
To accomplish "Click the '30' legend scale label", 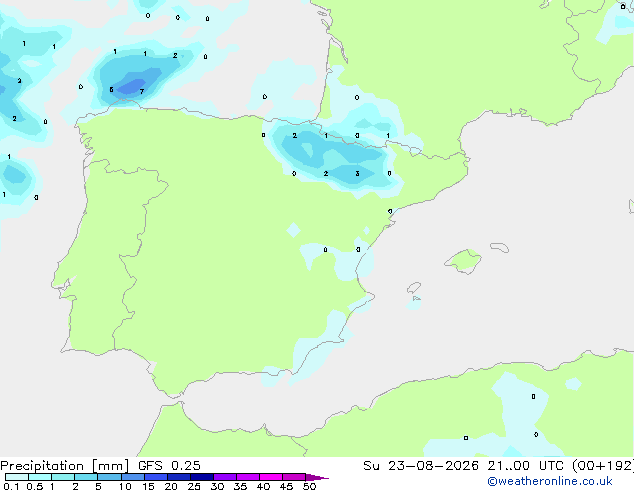I will click(217, 486).
